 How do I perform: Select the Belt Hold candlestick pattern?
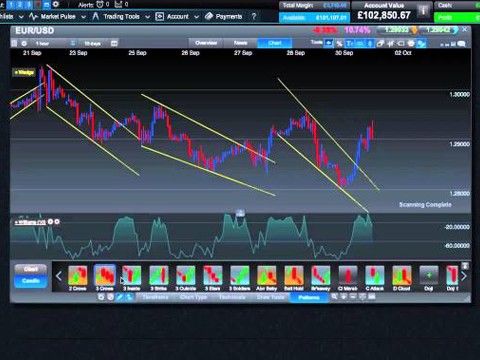pos(294,278)
